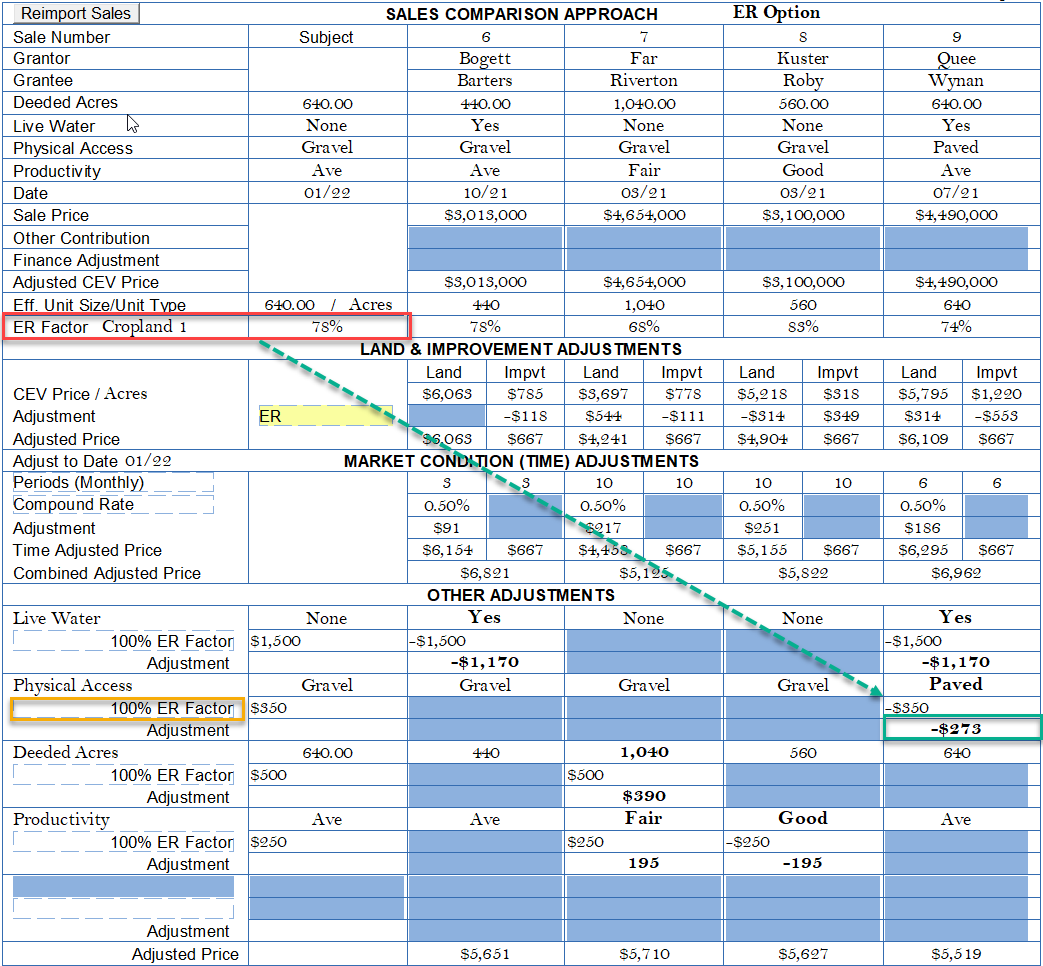Click the Riverton grantee cell
Screen dimensions: 1043x966
[643, 81]
